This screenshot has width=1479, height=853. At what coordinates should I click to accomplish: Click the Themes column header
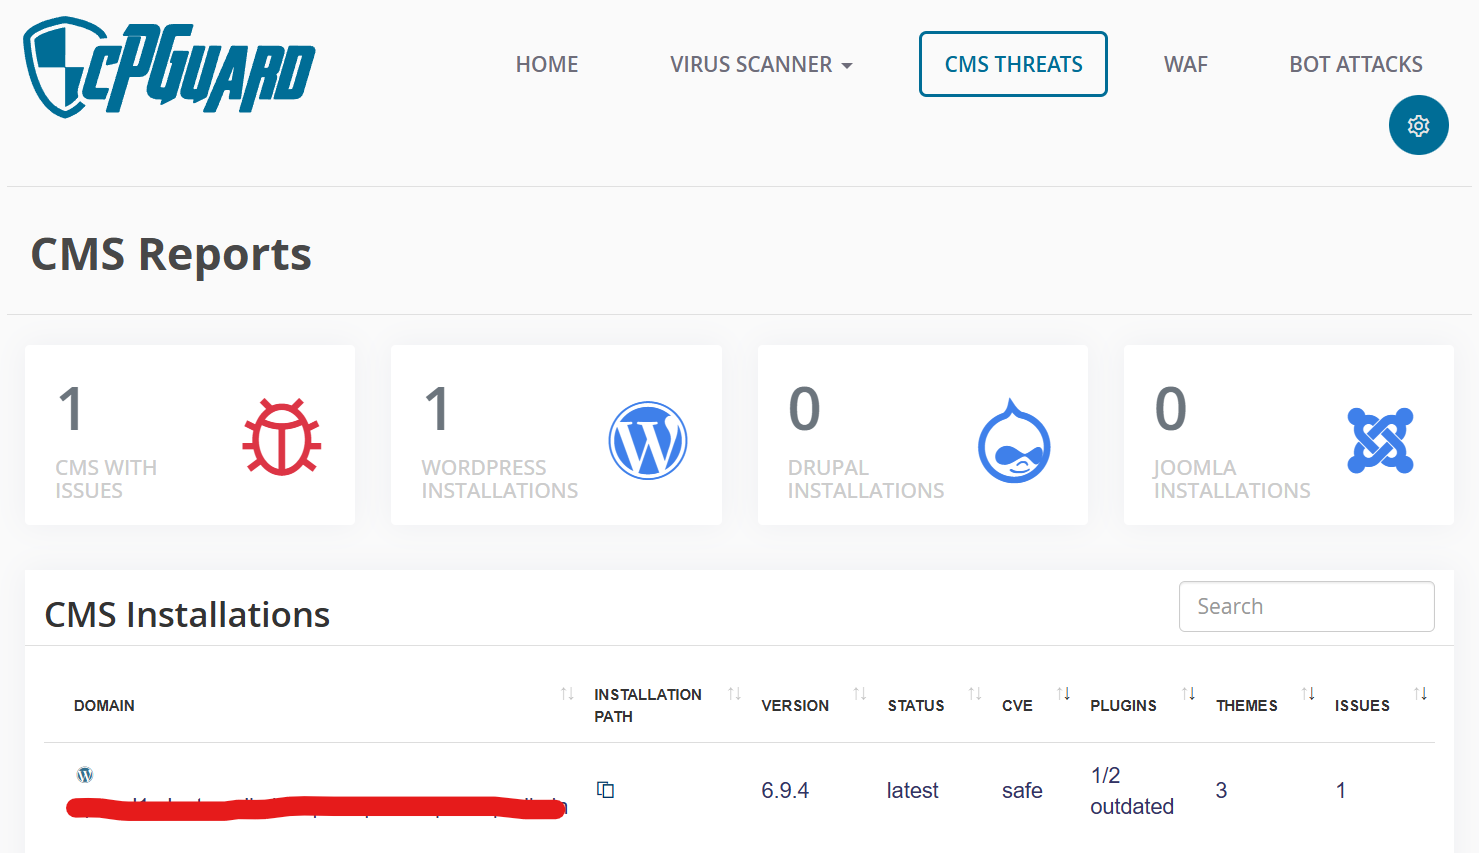(x=1247, y=706)
